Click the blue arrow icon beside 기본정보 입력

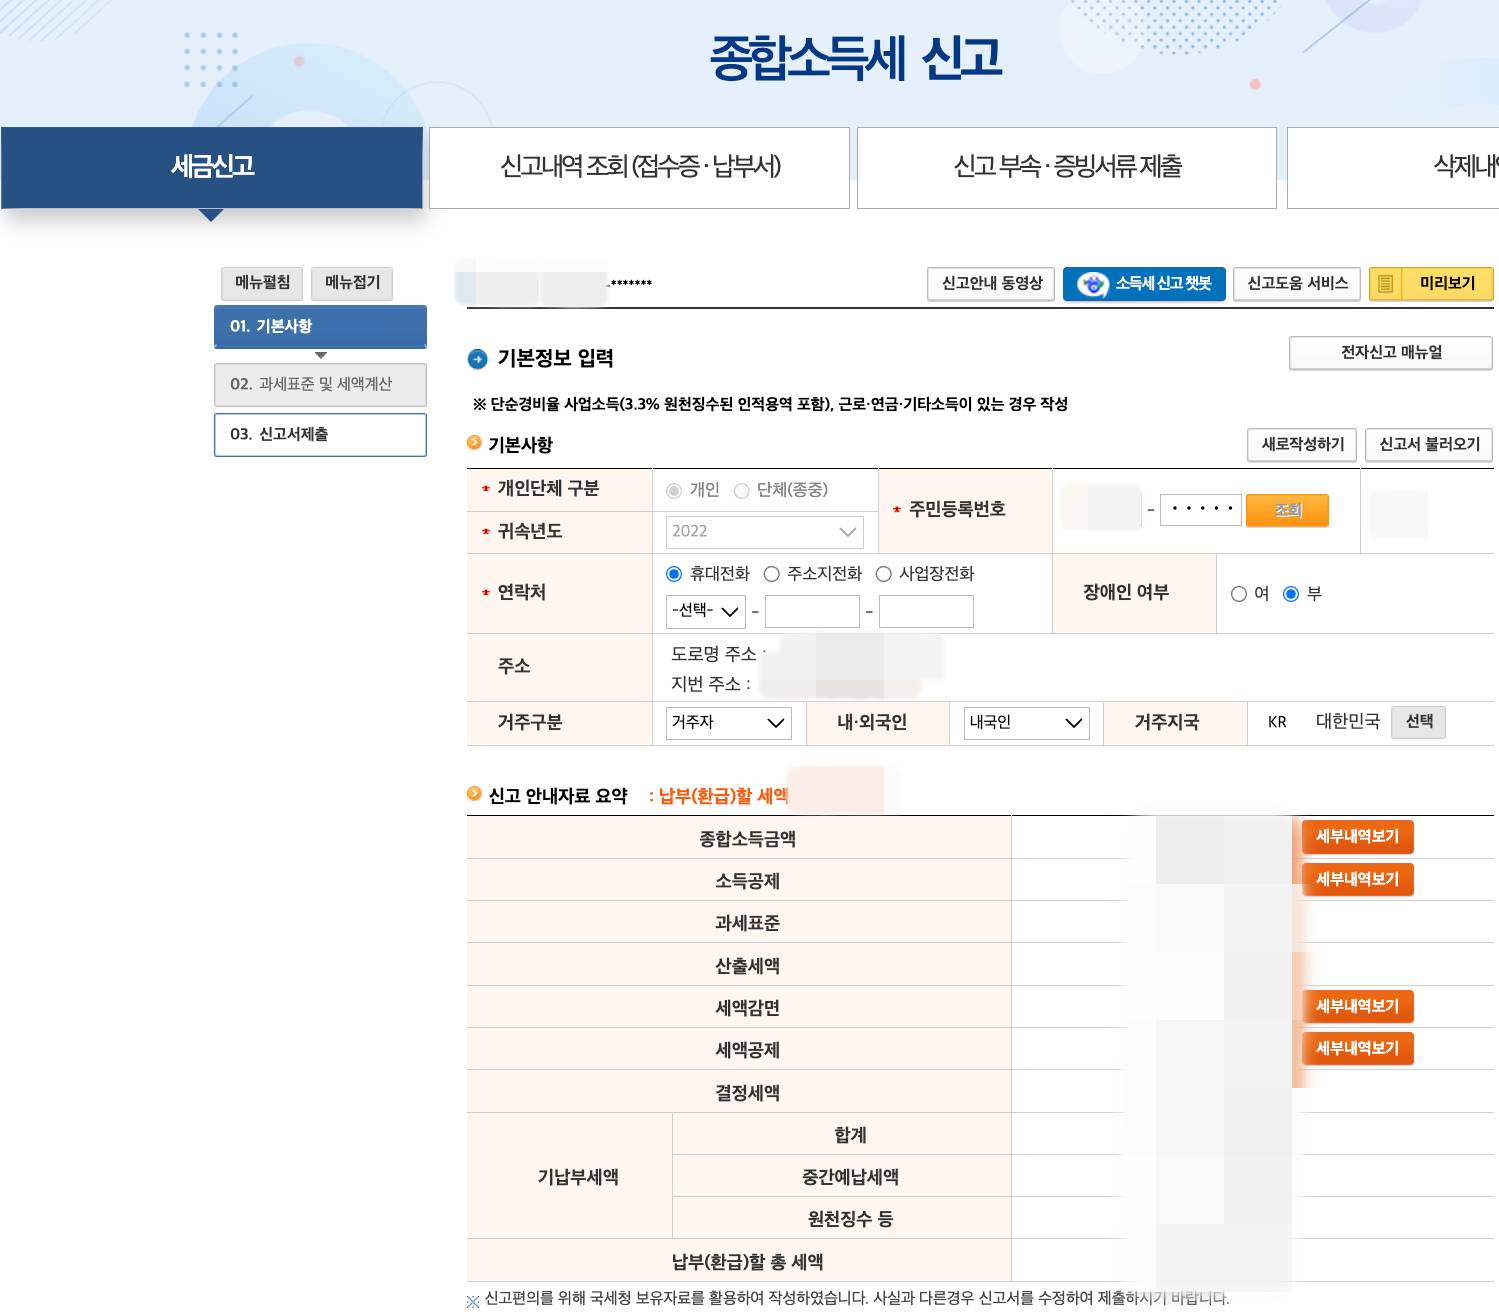pyautogui.click(x=479, y=358)
